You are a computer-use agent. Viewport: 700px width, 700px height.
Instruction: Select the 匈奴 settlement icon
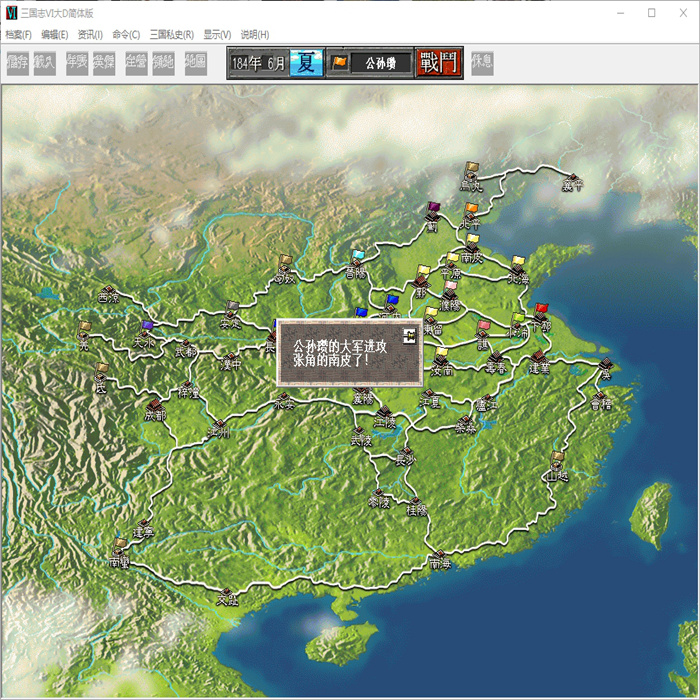pyautogui.click(x=285, y=269)
